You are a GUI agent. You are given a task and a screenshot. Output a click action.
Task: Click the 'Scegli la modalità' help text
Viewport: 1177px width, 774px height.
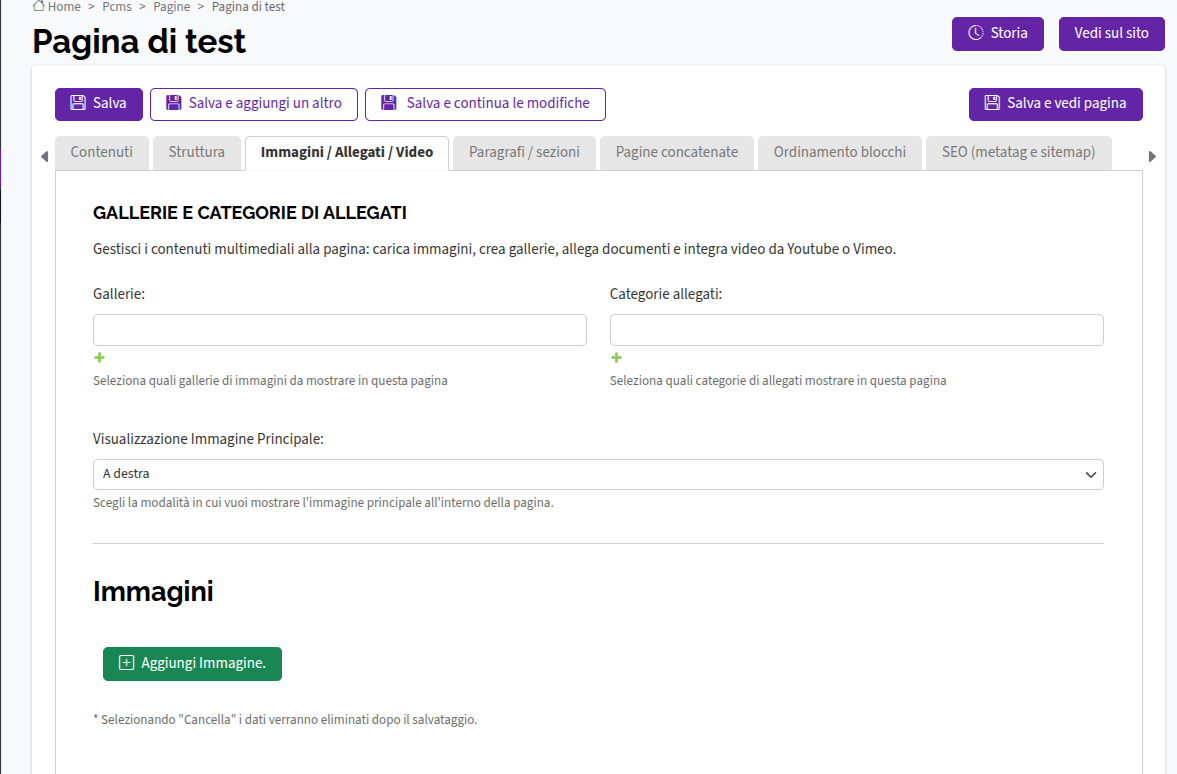[x=324, y=502]
